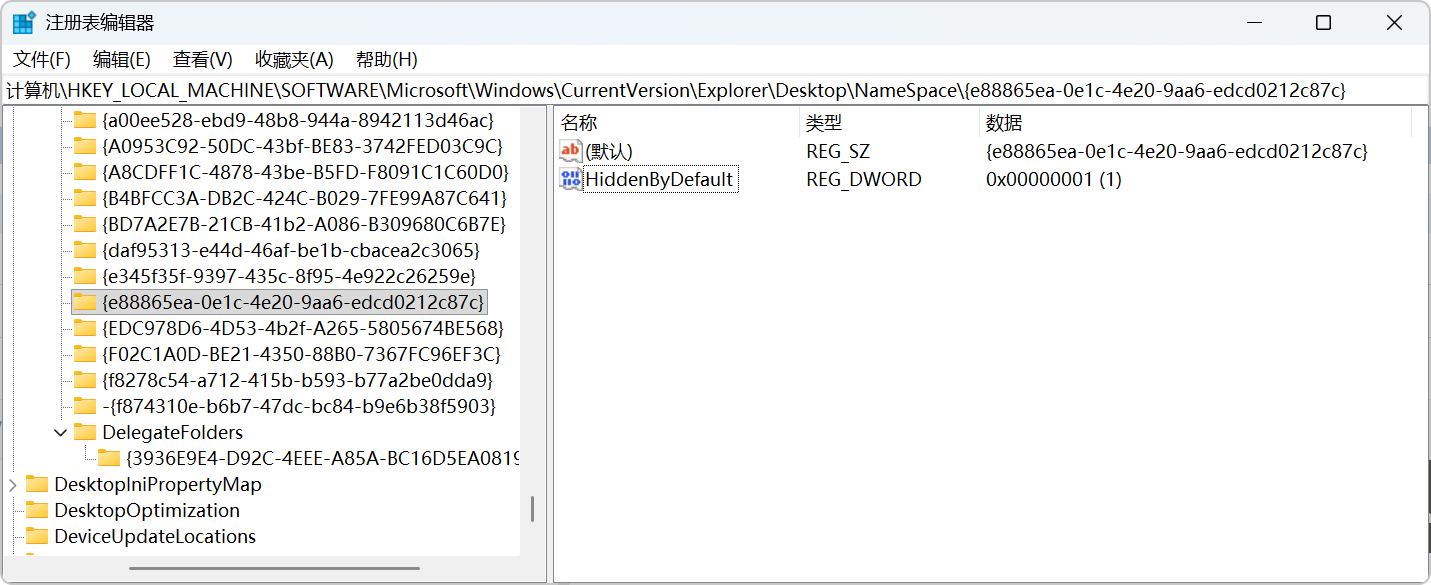Select the HiddenByDefault DWORD value icon
Image resolution: width=1431 pixels, height=585 pixels.
coord(570,179)
